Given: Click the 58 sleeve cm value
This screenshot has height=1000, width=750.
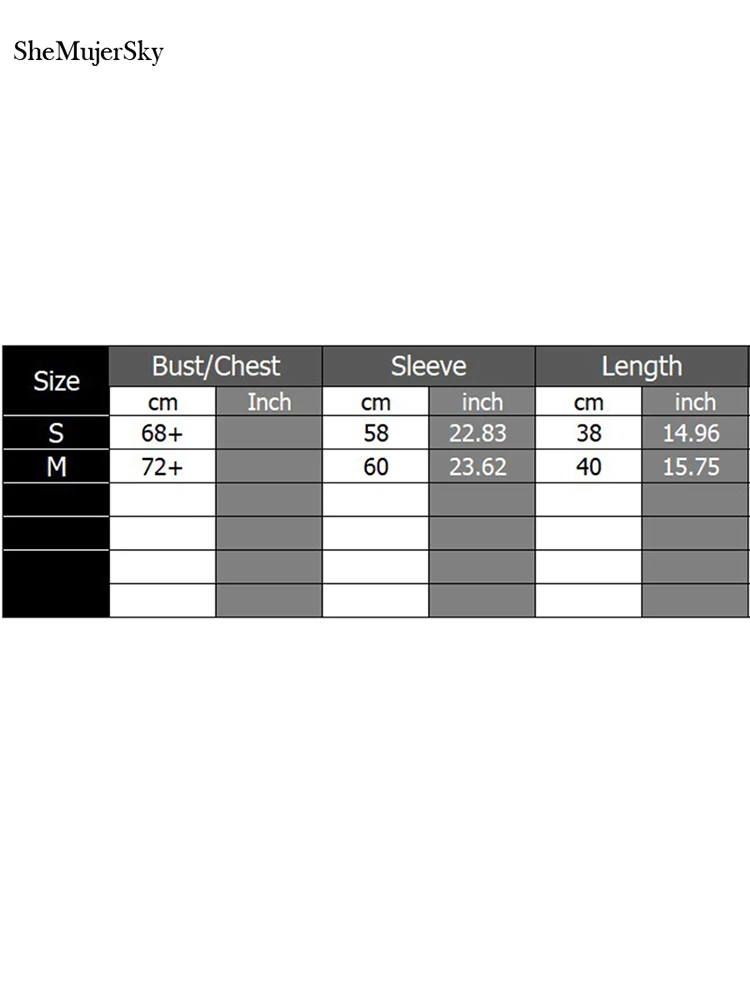Looking at the screenshot, I should (x=375, y=433).
